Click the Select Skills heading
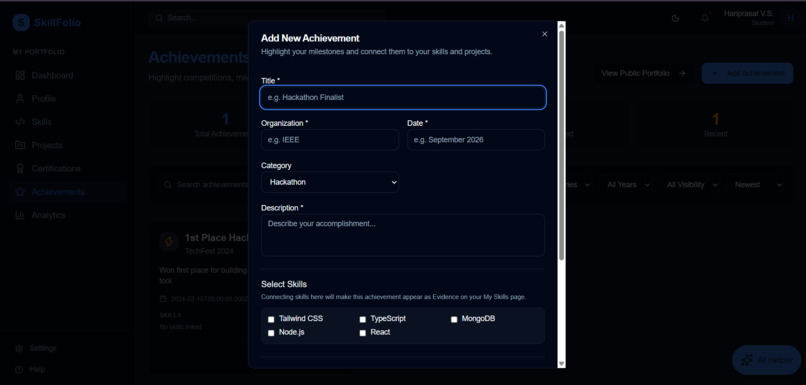 click(284, 284)
